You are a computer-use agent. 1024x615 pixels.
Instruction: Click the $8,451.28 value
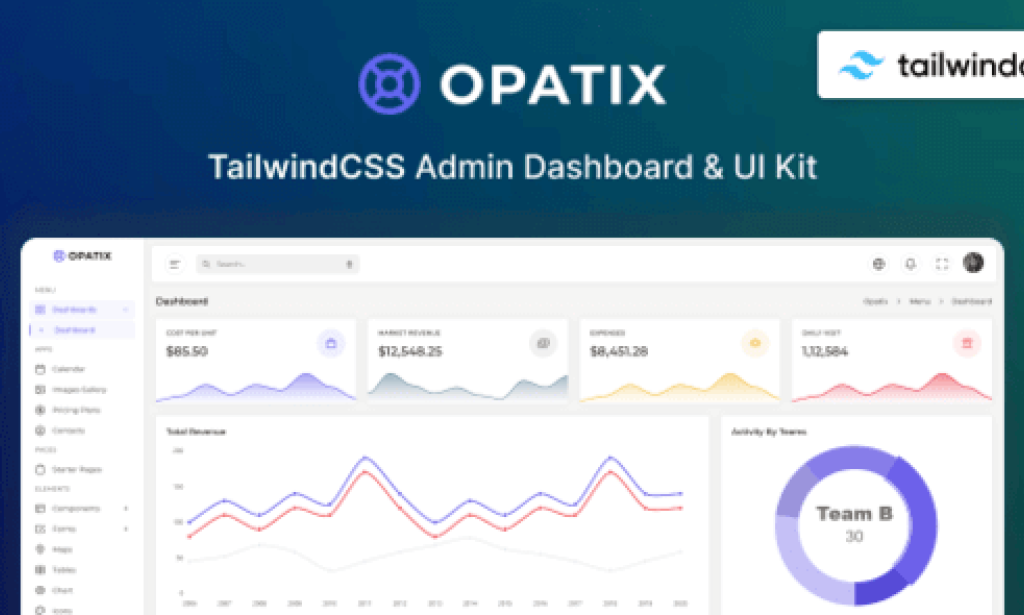click(619, 351)
